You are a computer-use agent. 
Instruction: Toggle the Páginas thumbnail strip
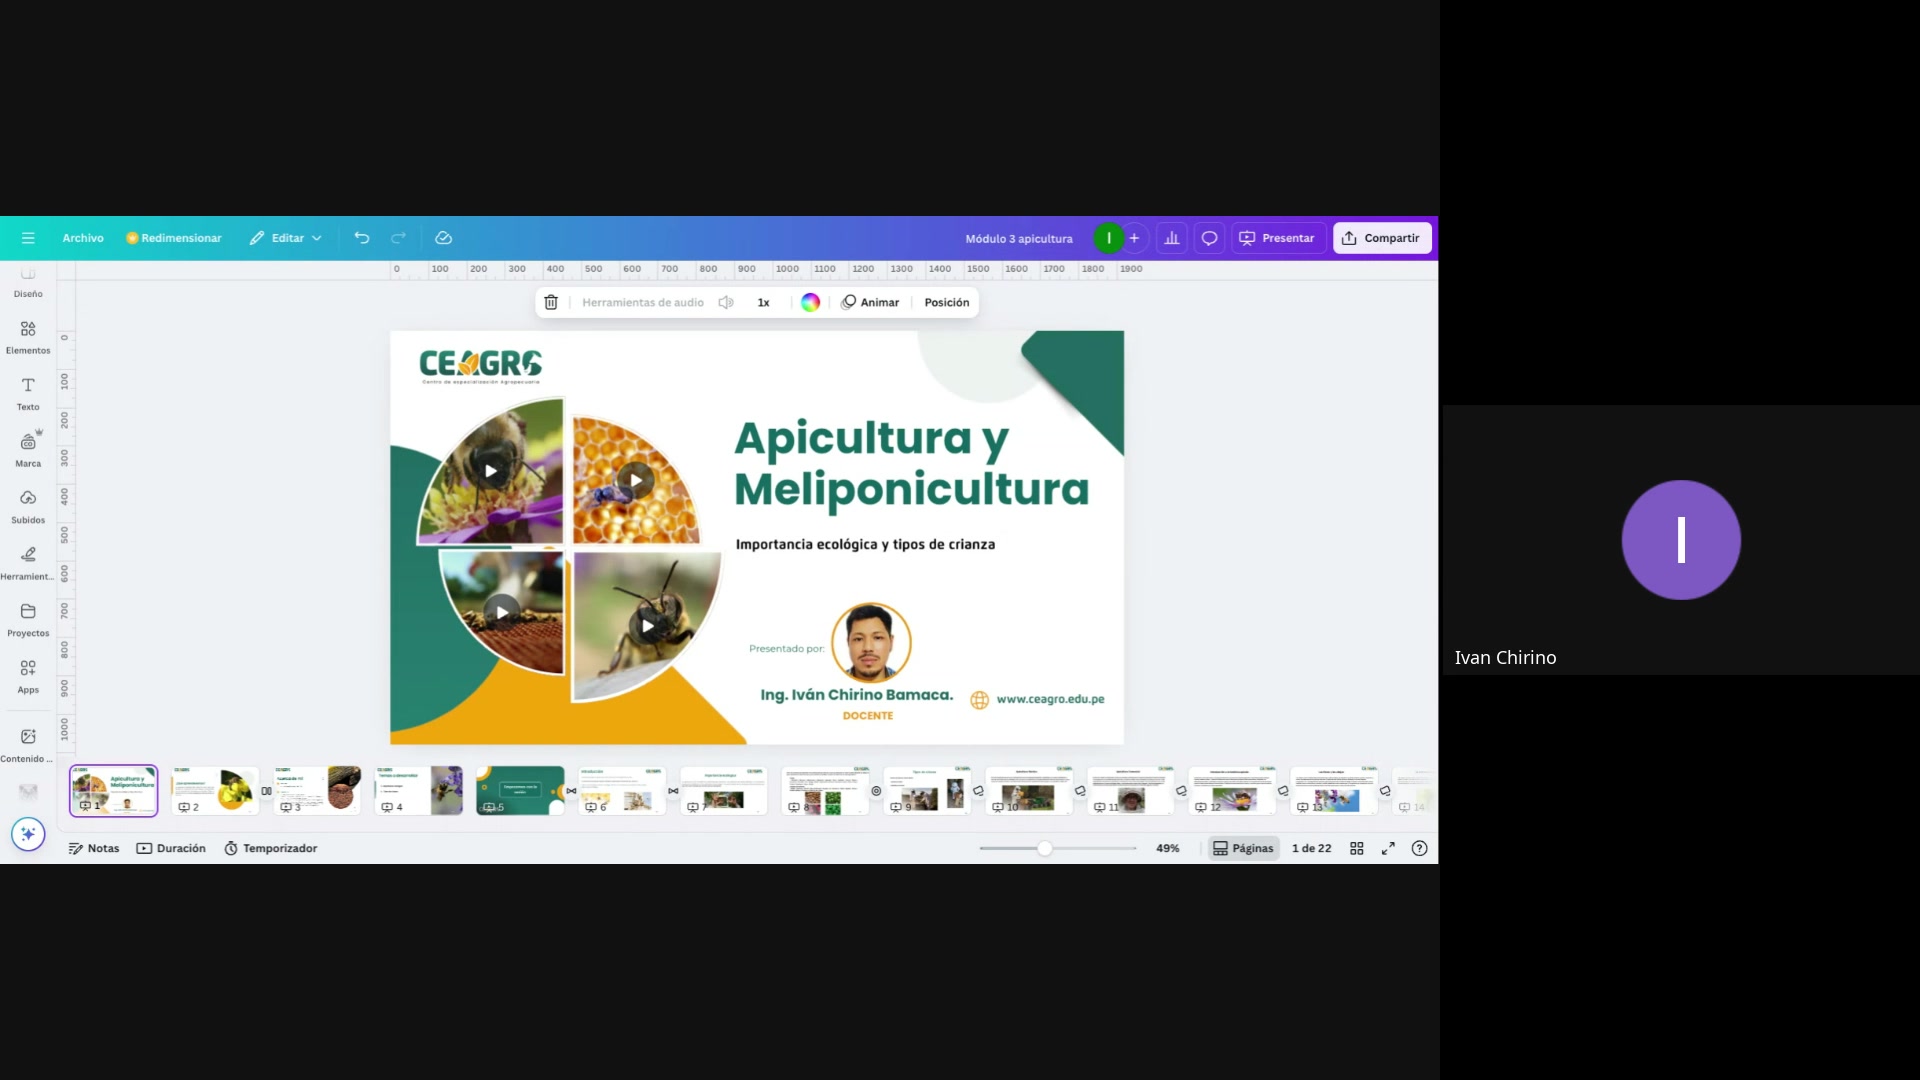point(1243,848)
